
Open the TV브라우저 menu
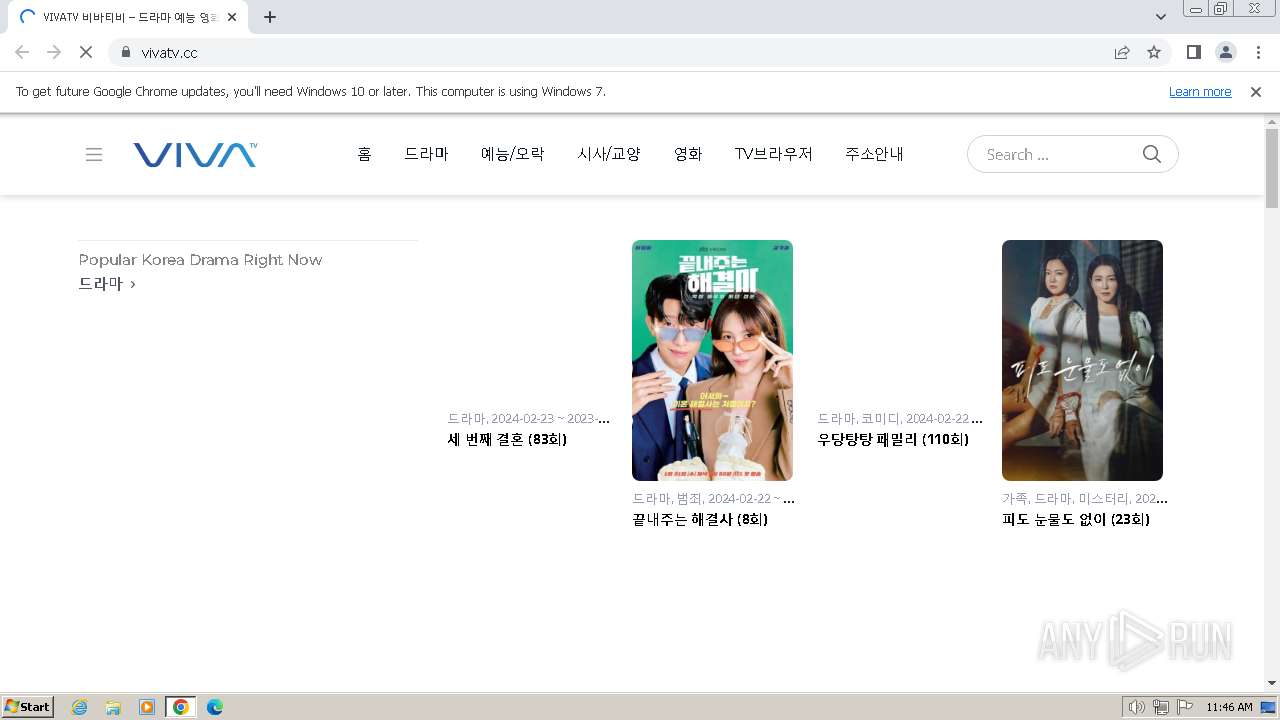click(x=774, y=154)
